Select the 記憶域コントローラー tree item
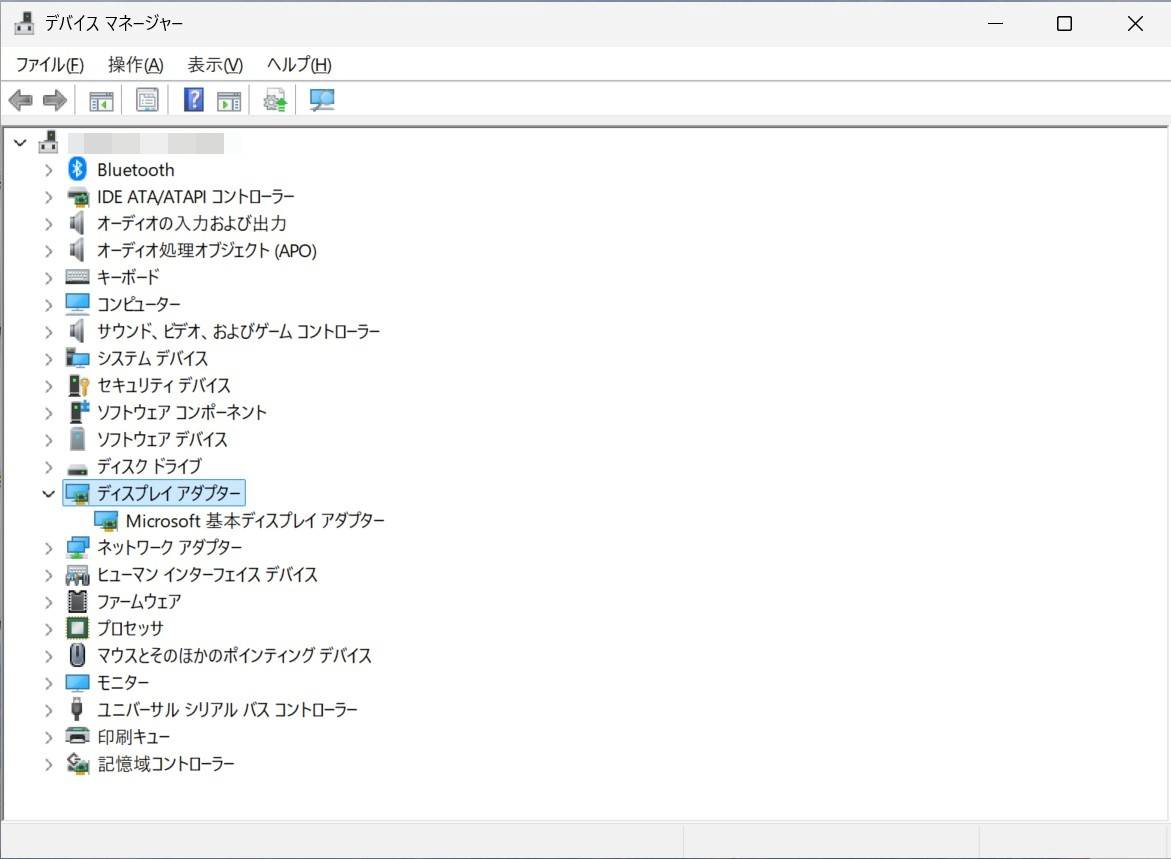1171x859 pixels. tap(167, 763)
